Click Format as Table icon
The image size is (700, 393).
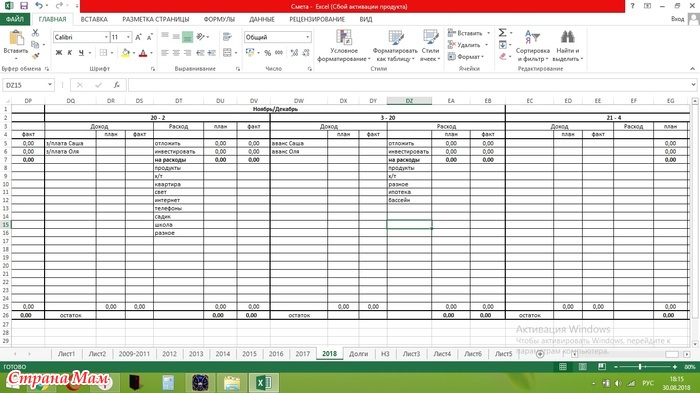[x=395, y=46]
